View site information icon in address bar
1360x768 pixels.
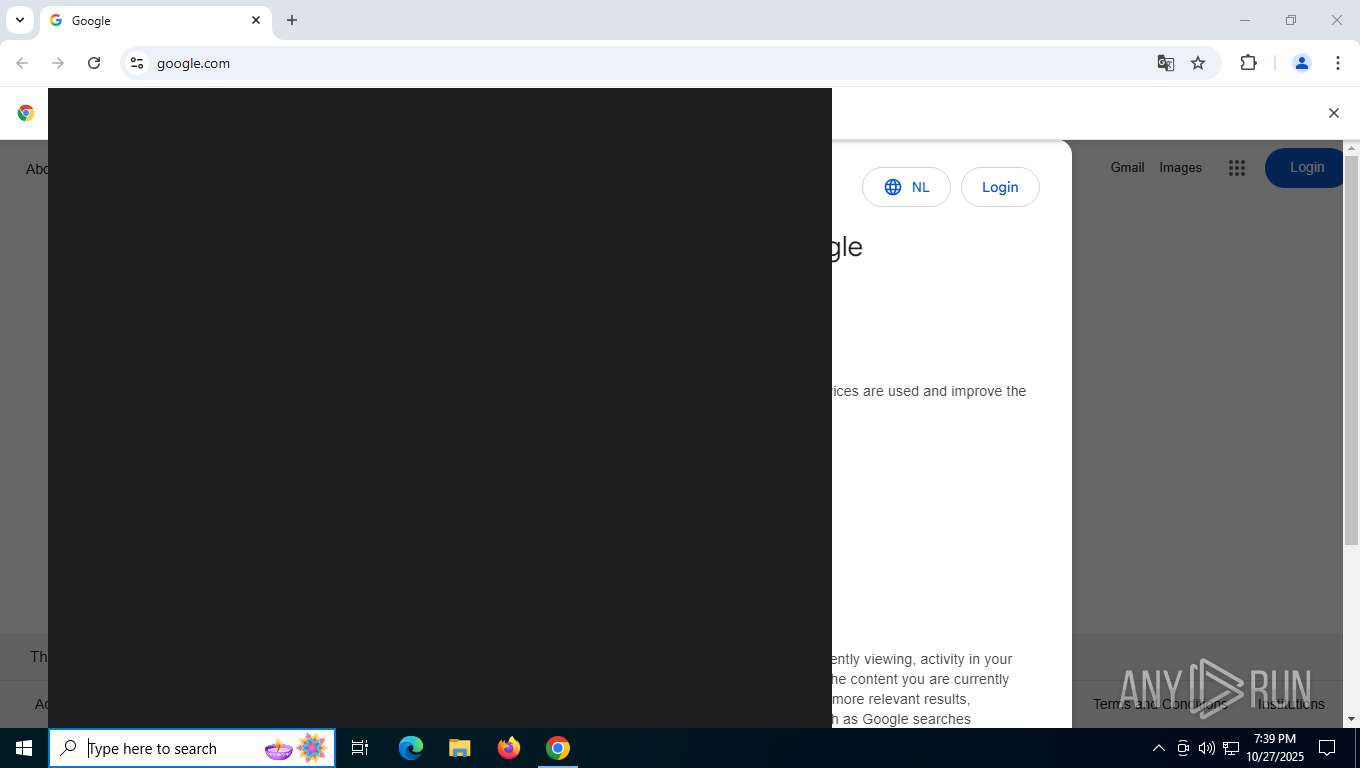[x=137, y=63]
